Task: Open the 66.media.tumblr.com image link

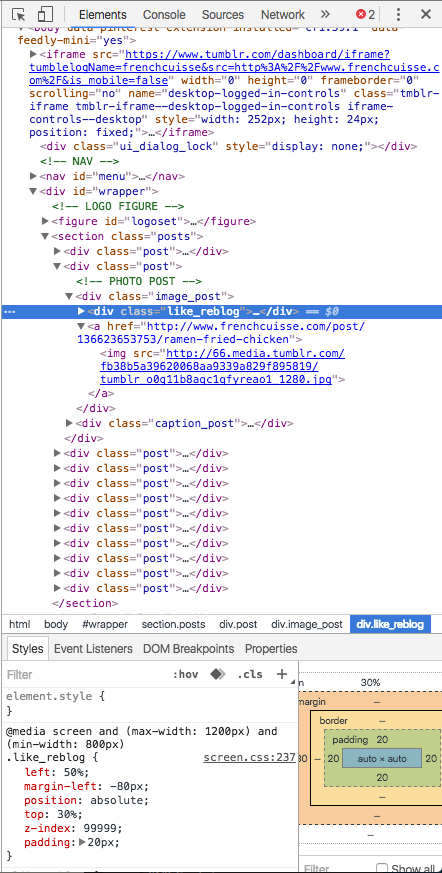Action: point(223,367)
